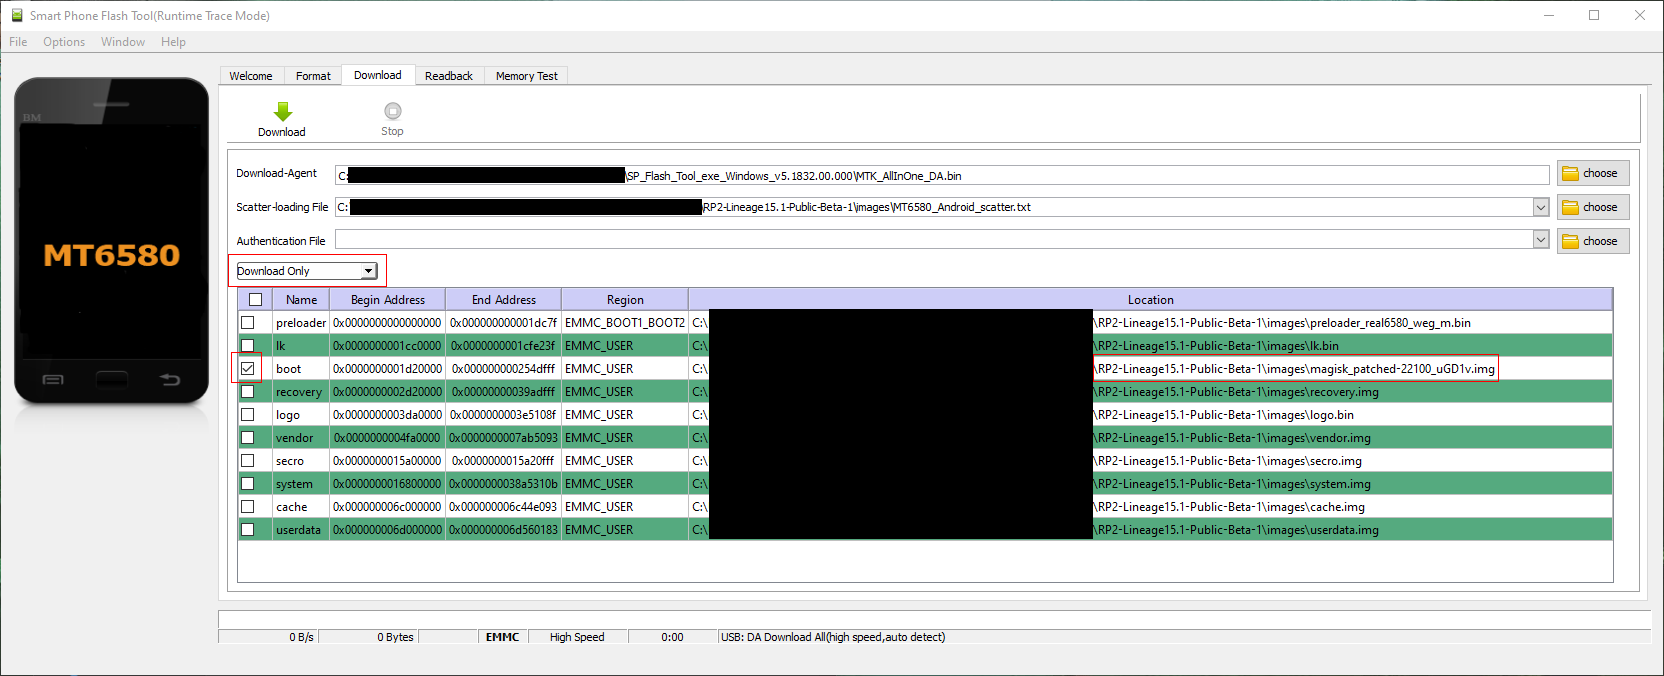Open the Options menu
1664x676 pixels.
click(x=64, y=42)
